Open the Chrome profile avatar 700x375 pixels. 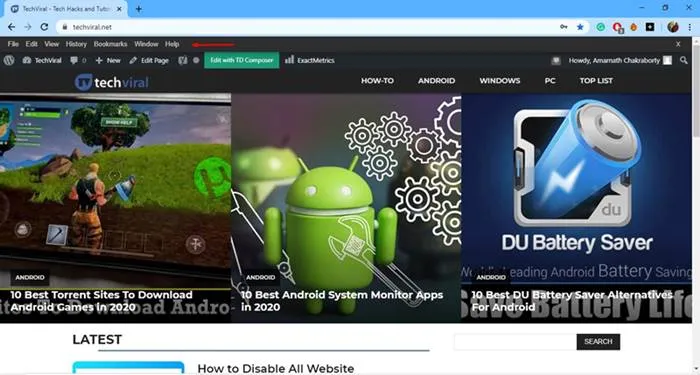click(x=673, y=27)
